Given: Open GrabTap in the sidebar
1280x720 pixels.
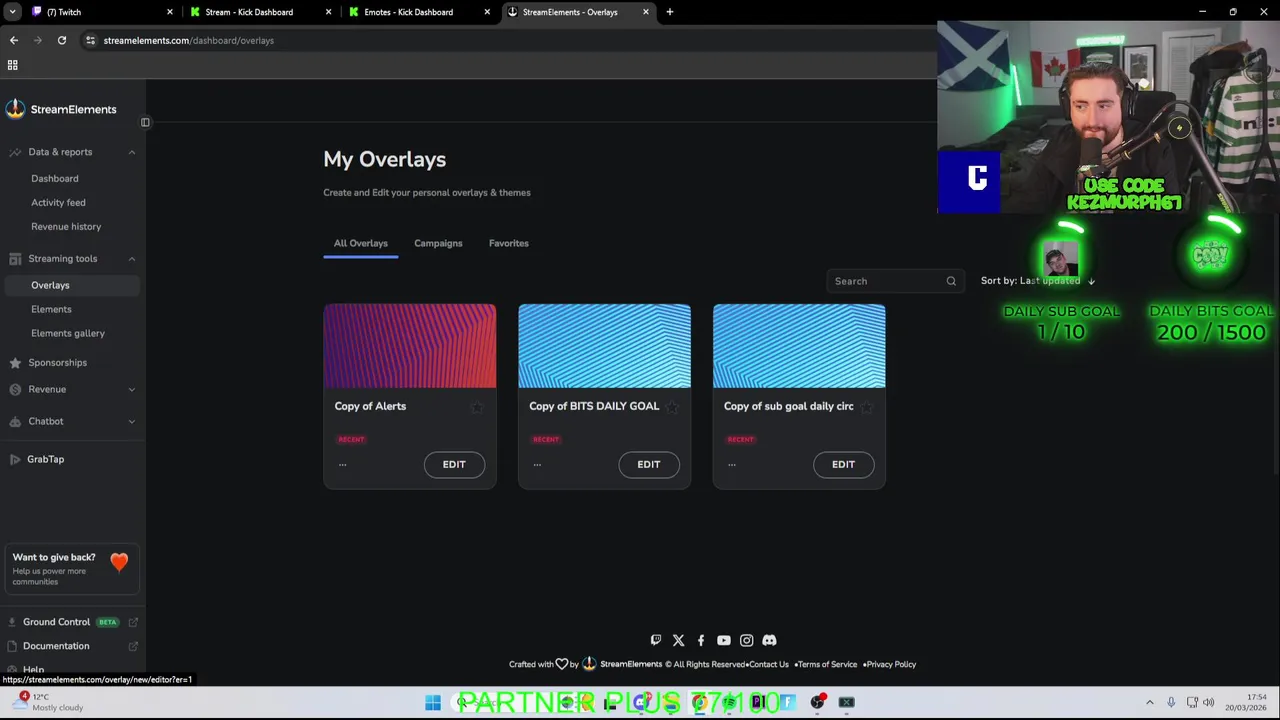Looking at the screenshot, I should 45,460.
